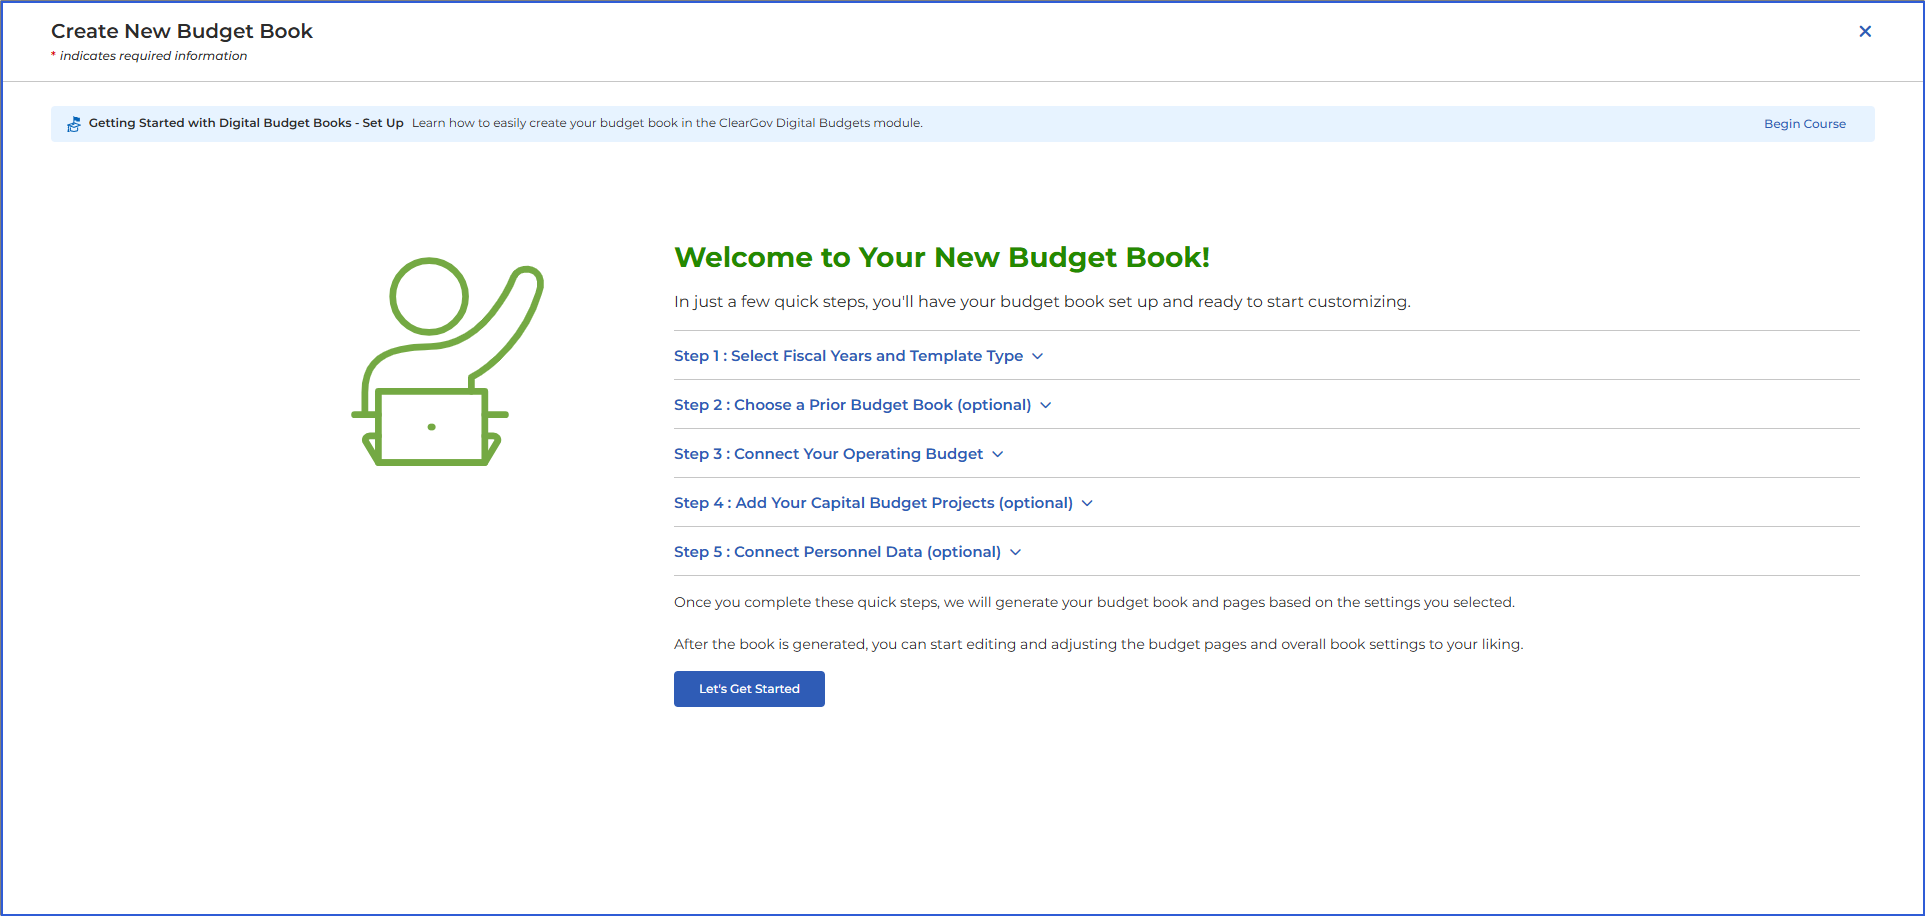
Task: Expand Step 5 chevron arrow
Action: pyautogui.click(x=1016, y=552)
